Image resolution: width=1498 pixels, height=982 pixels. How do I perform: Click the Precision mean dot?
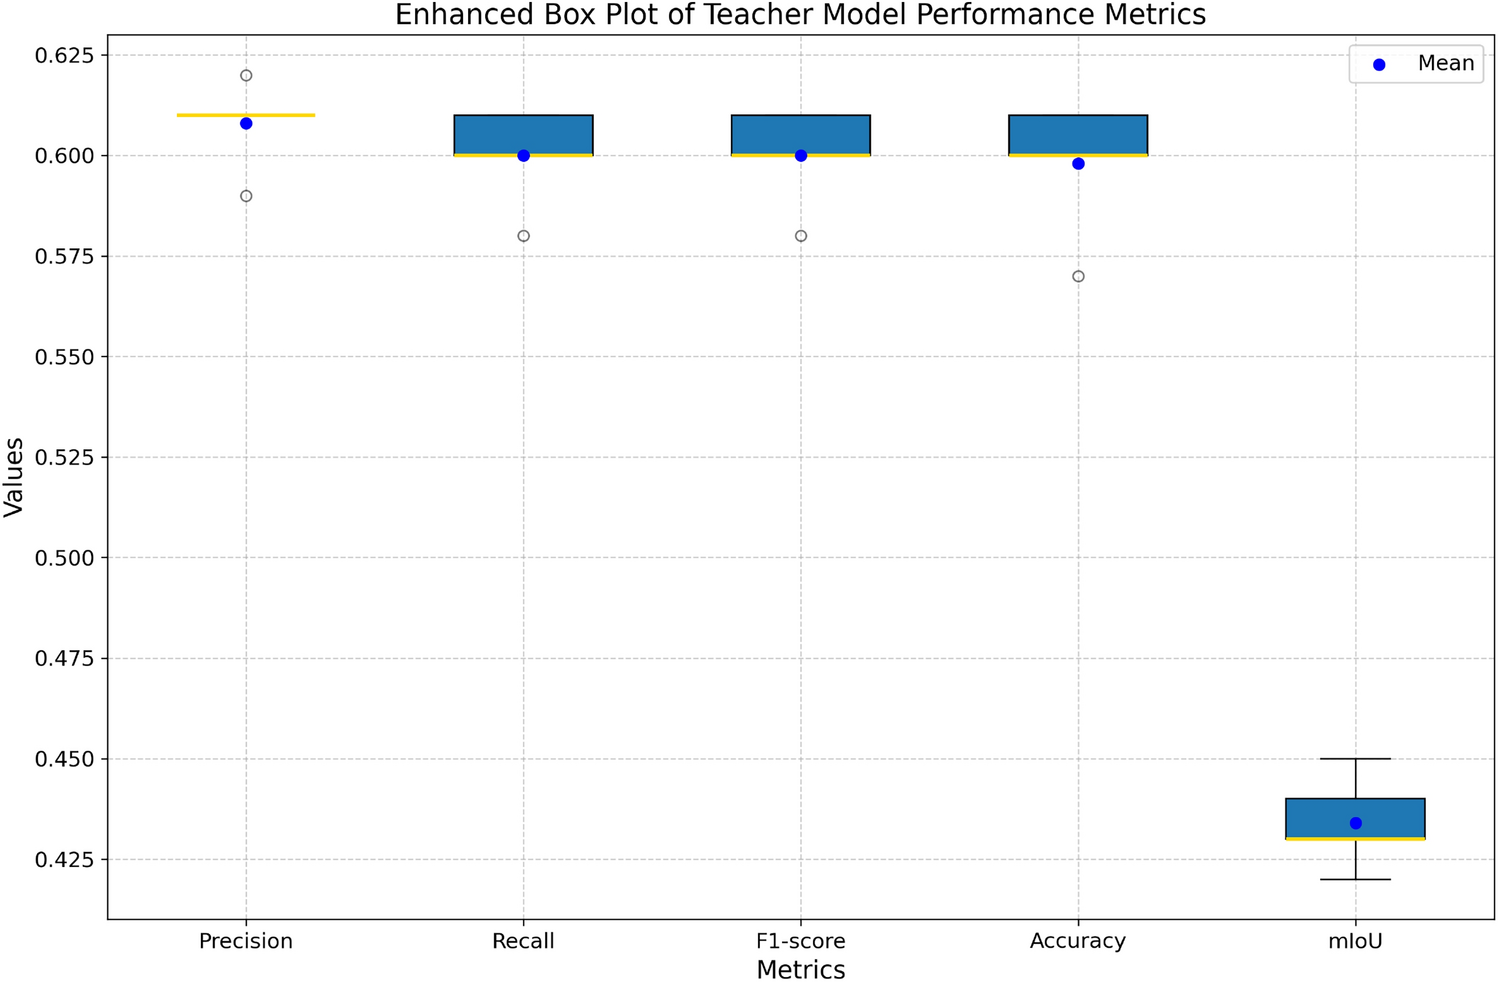click(x=246, y=123)
